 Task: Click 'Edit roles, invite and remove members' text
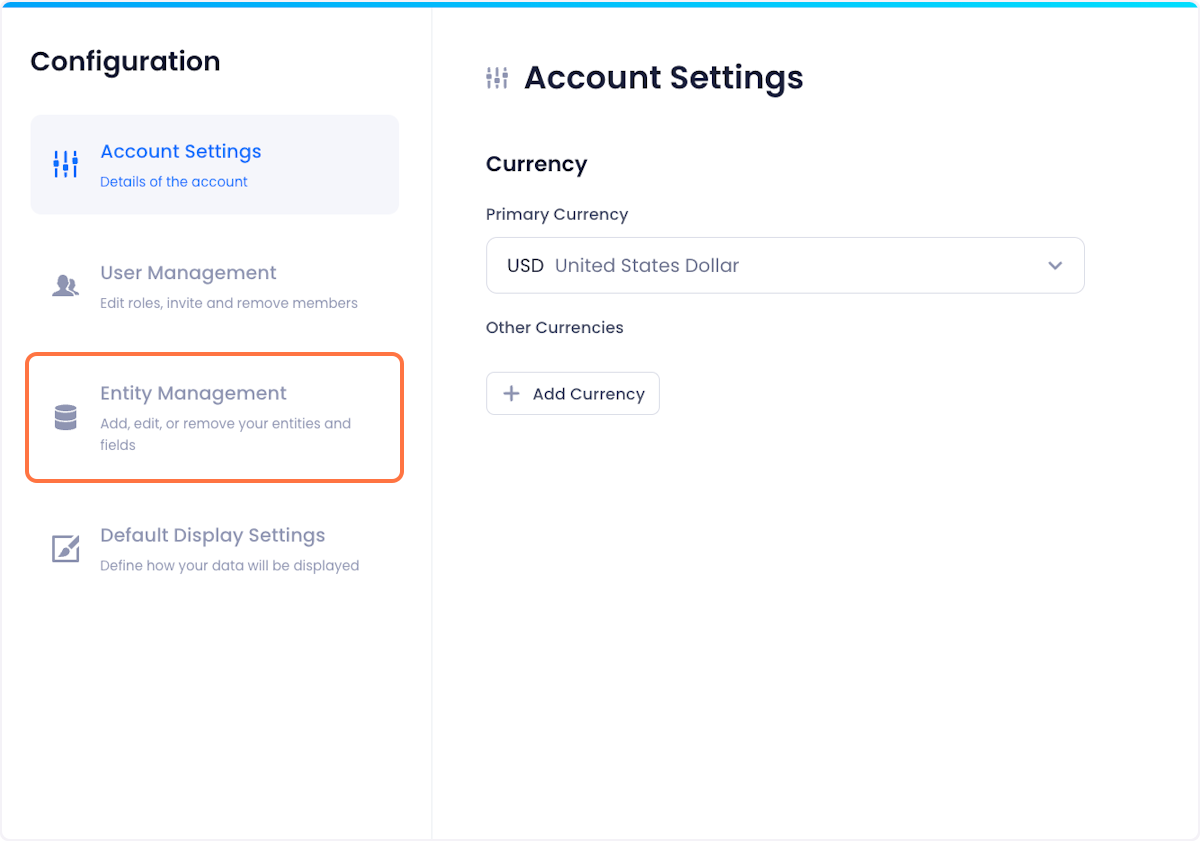pos(229,303)
